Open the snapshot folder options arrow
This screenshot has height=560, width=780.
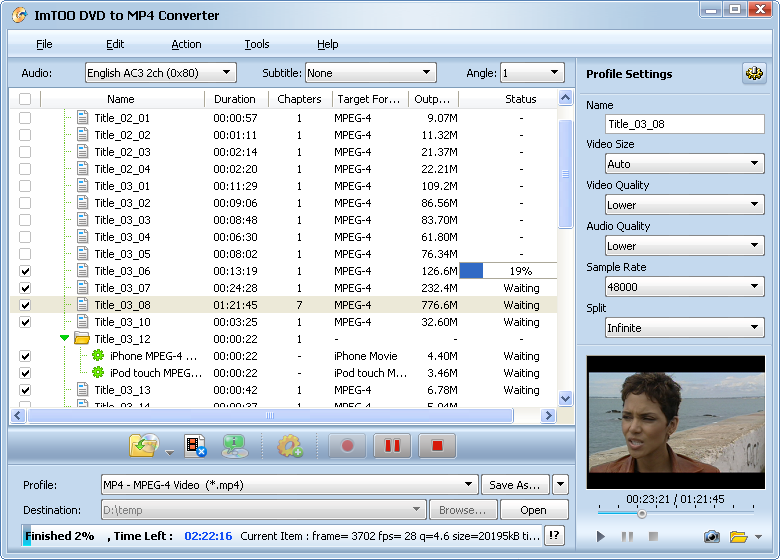point(758,537)
